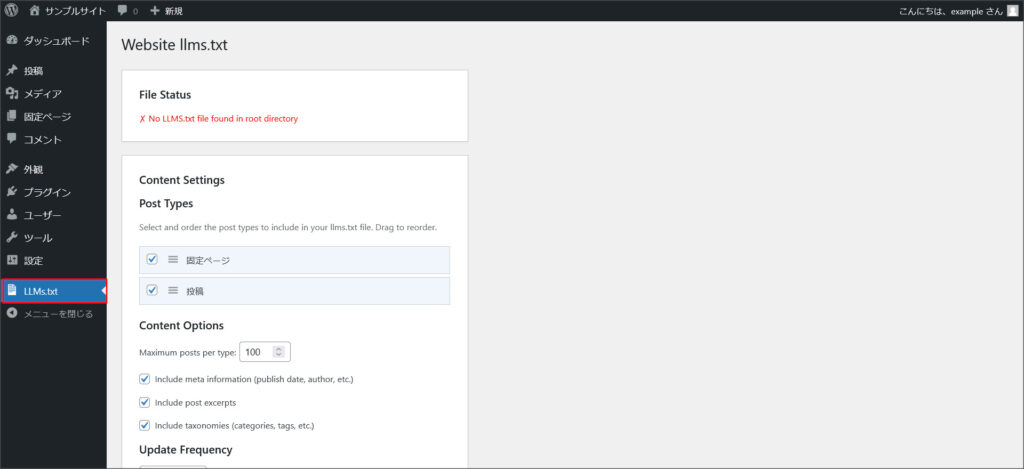This screenshot has height=469, width=1024.
Task: Open the プラグイン plugins menu
Action: click(47, 192)
